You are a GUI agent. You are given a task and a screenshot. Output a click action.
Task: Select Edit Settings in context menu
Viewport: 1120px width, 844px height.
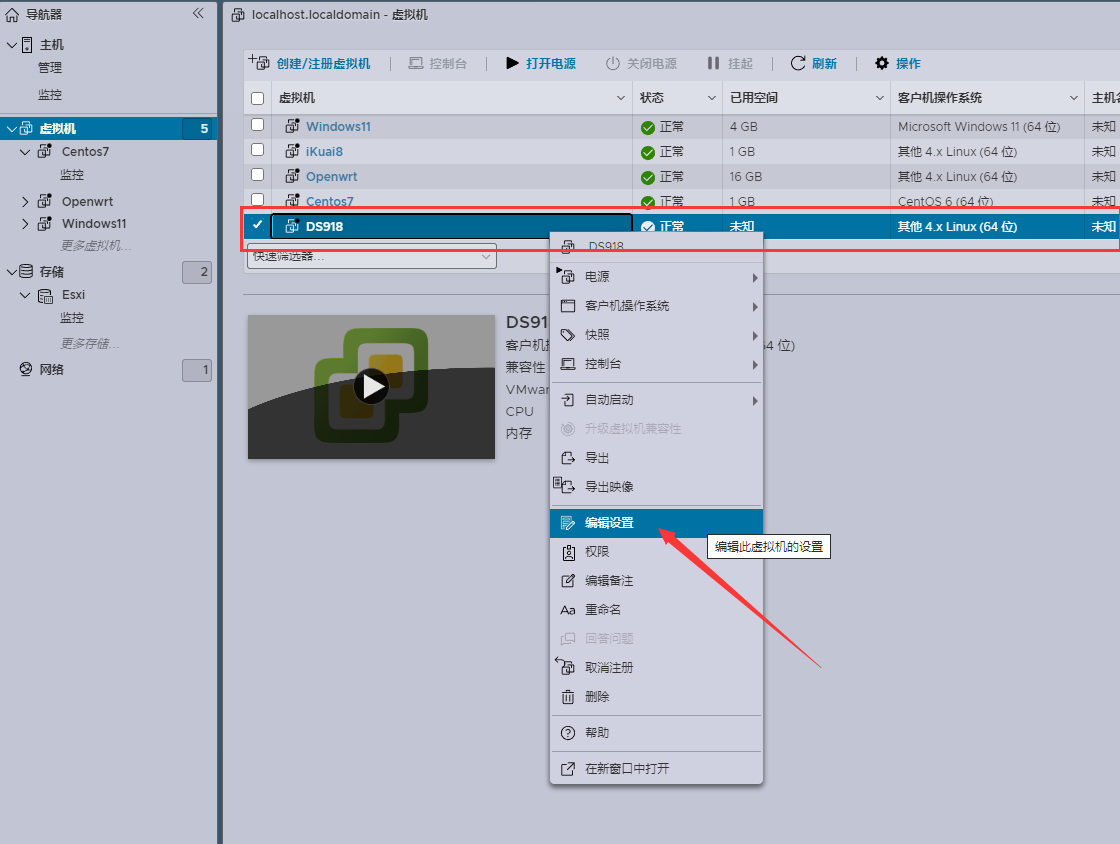pyautogui.click(x=609, y=523)
